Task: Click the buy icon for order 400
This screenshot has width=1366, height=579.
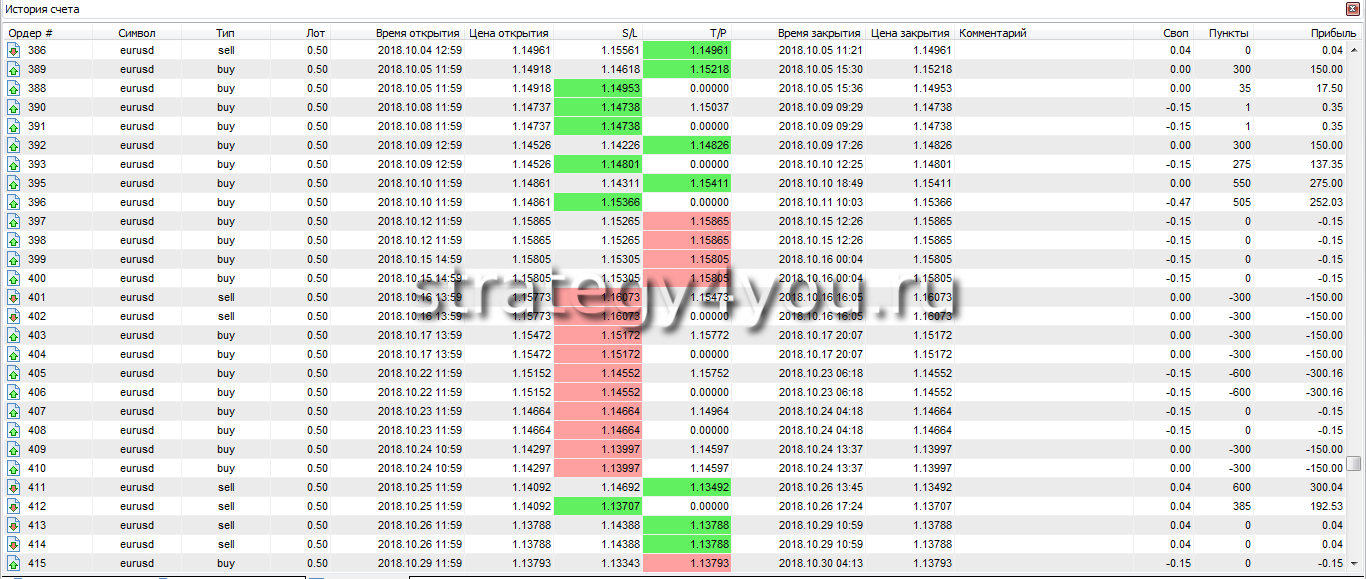Action: point(14,278)
